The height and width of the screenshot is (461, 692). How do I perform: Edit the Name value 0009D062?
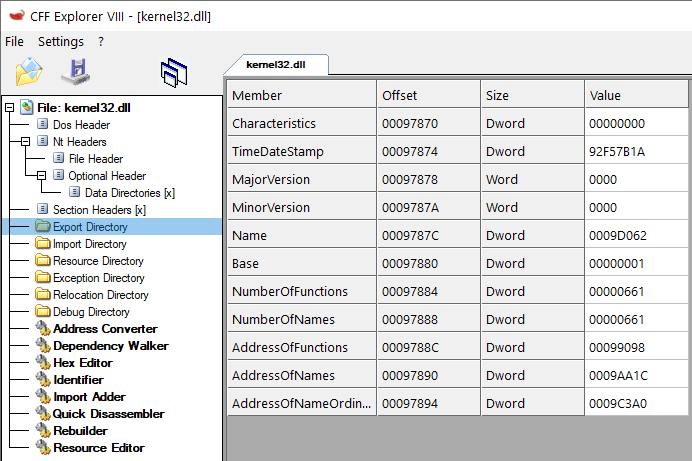(x=636, y=235)
